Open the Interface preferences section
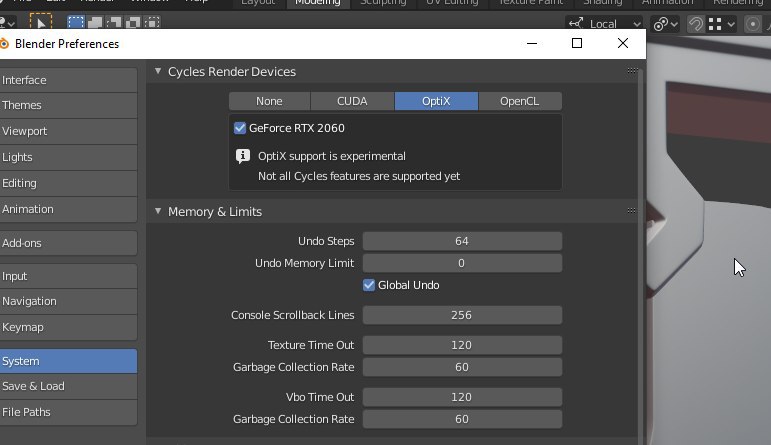The height and width of the screenshot is (445, 771). click(x=68, y=80)
